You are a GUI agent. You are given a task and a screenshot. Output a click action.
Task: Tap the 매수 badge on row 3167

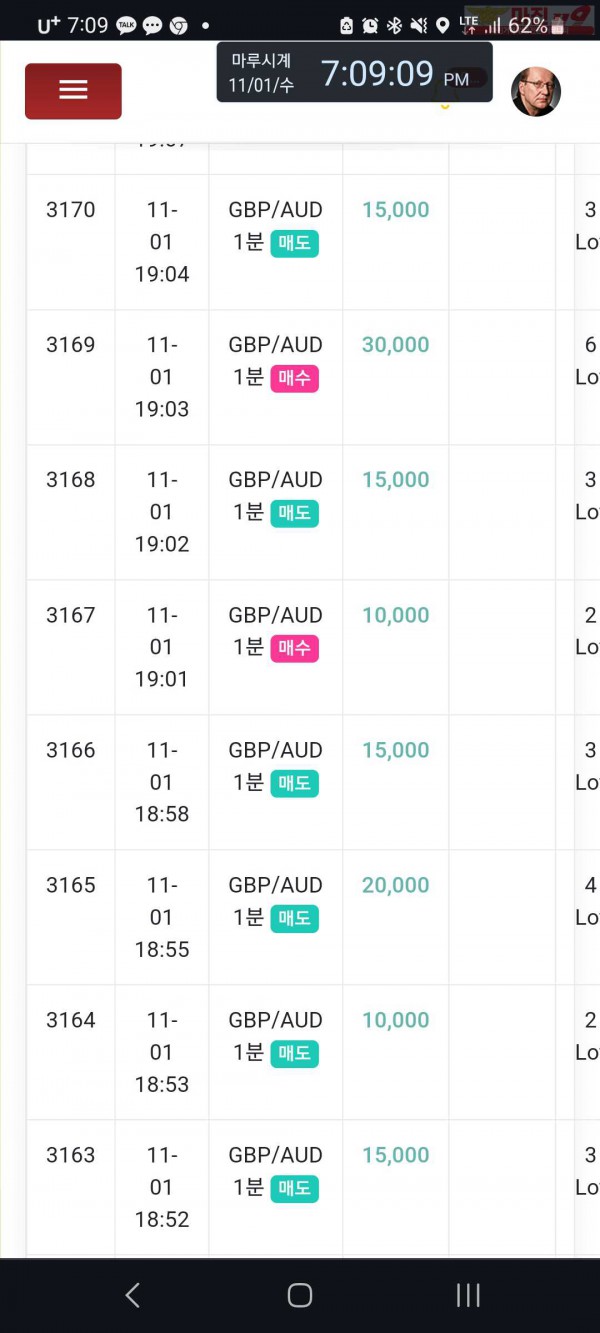coord(294,648)
